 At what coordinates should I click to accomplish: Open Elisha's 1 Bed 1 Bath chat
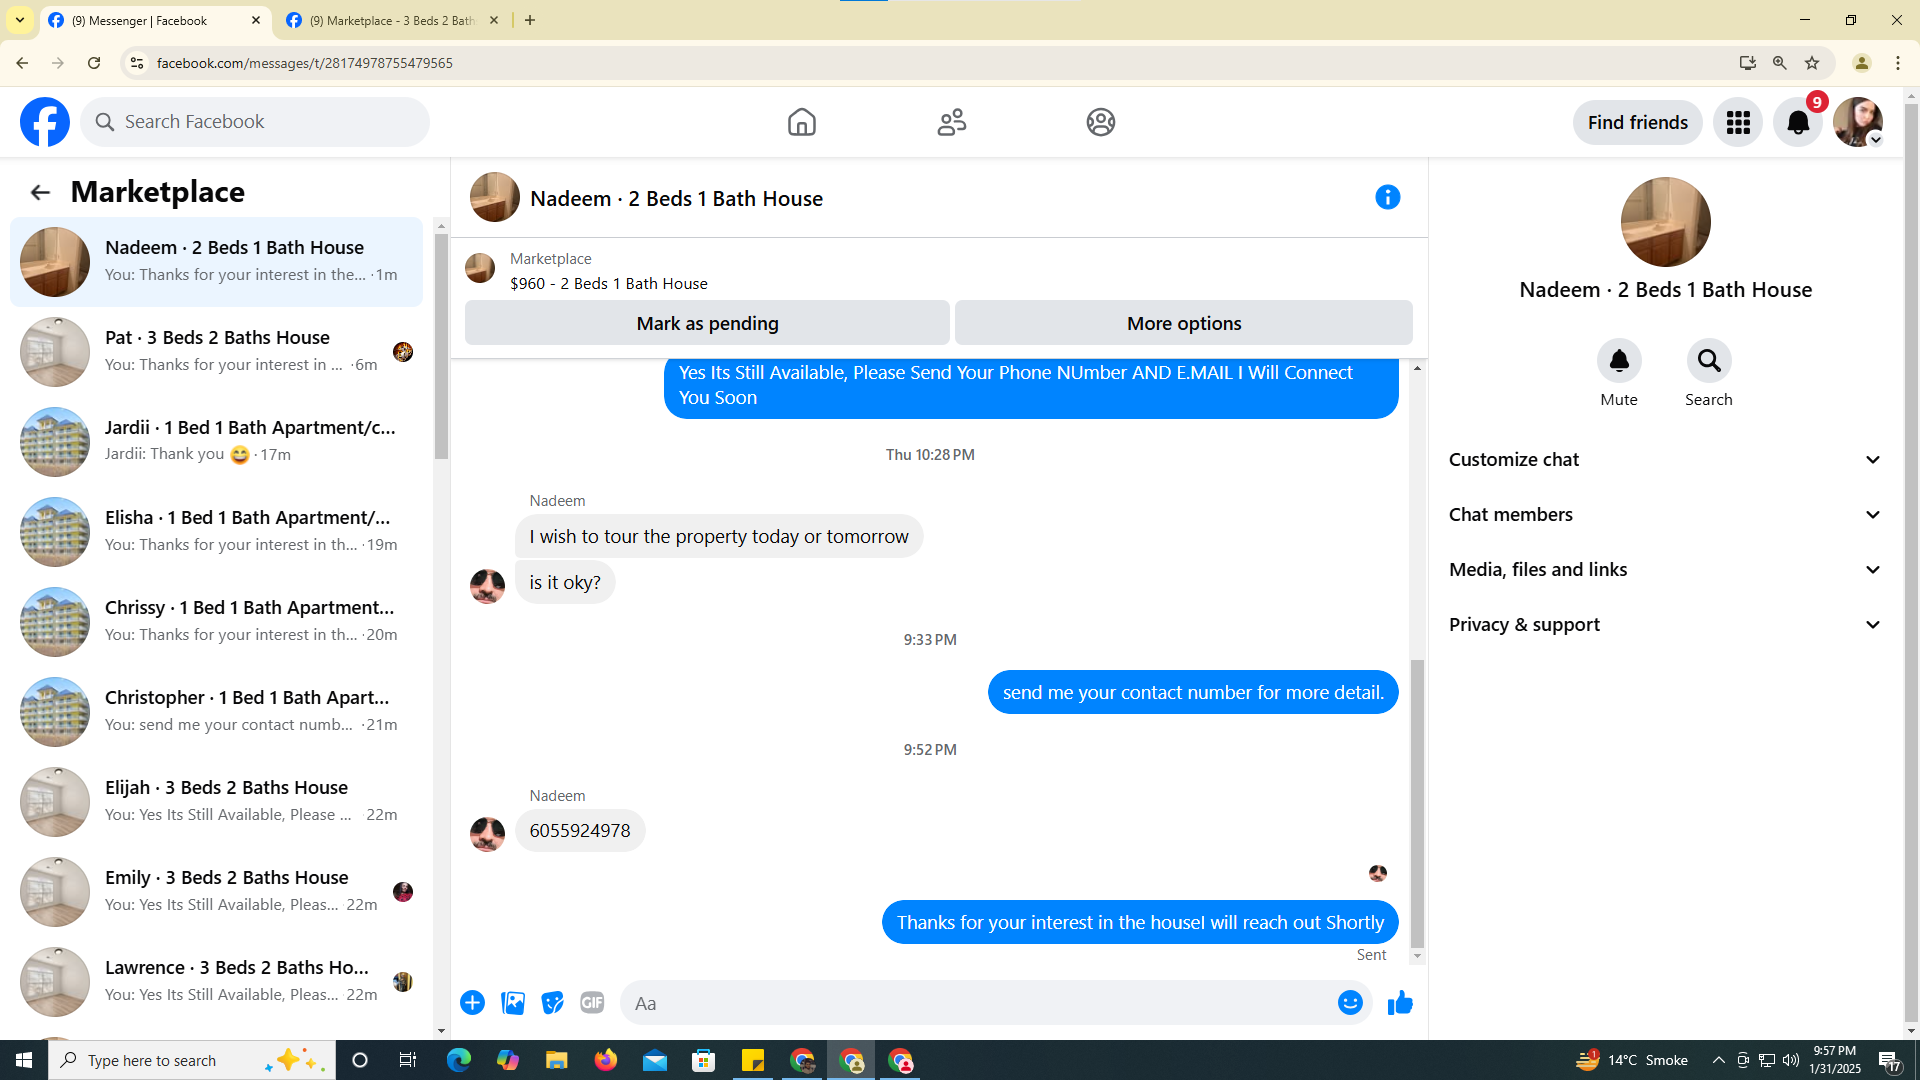(x=216, y=532)
